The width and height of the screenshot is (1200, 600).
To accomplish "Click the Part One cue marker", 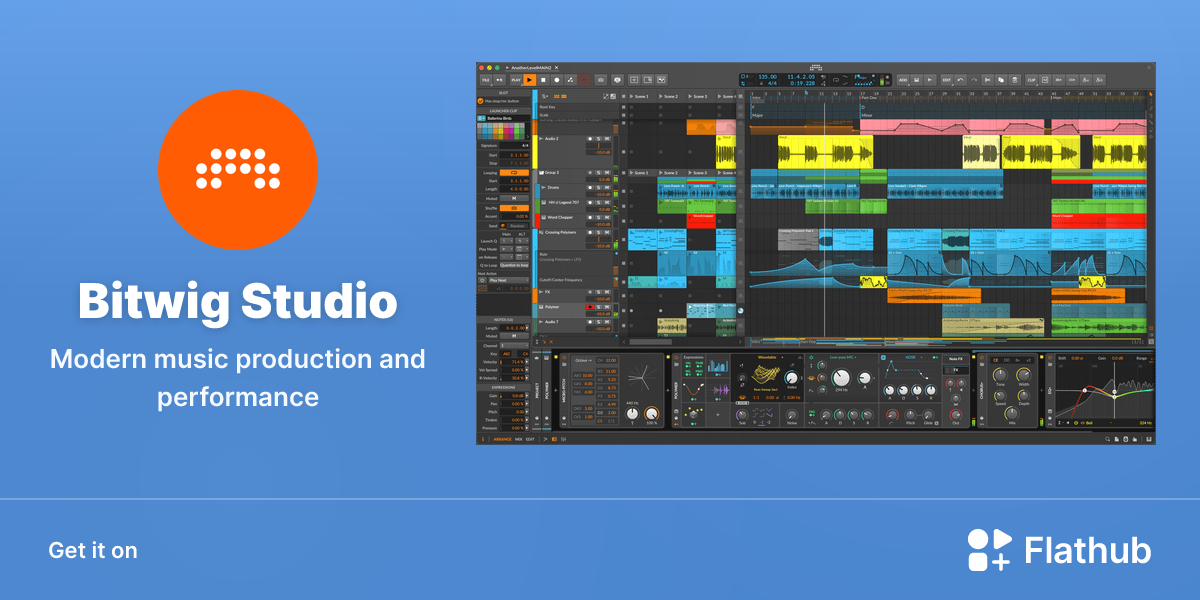I will pos(868,97).
